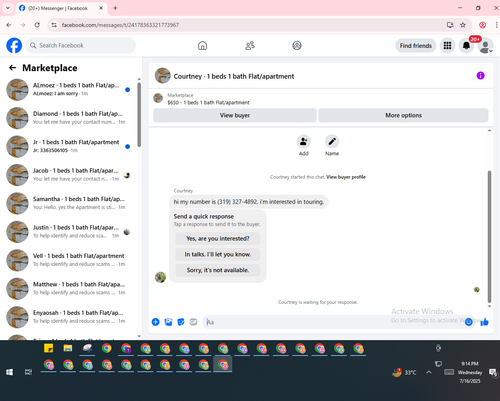Image resolution: width=500 pixels, height=401 pixels.
Task: Choose a sticker icon in composer
Action: pyautogui.click(x=181, y=322)
